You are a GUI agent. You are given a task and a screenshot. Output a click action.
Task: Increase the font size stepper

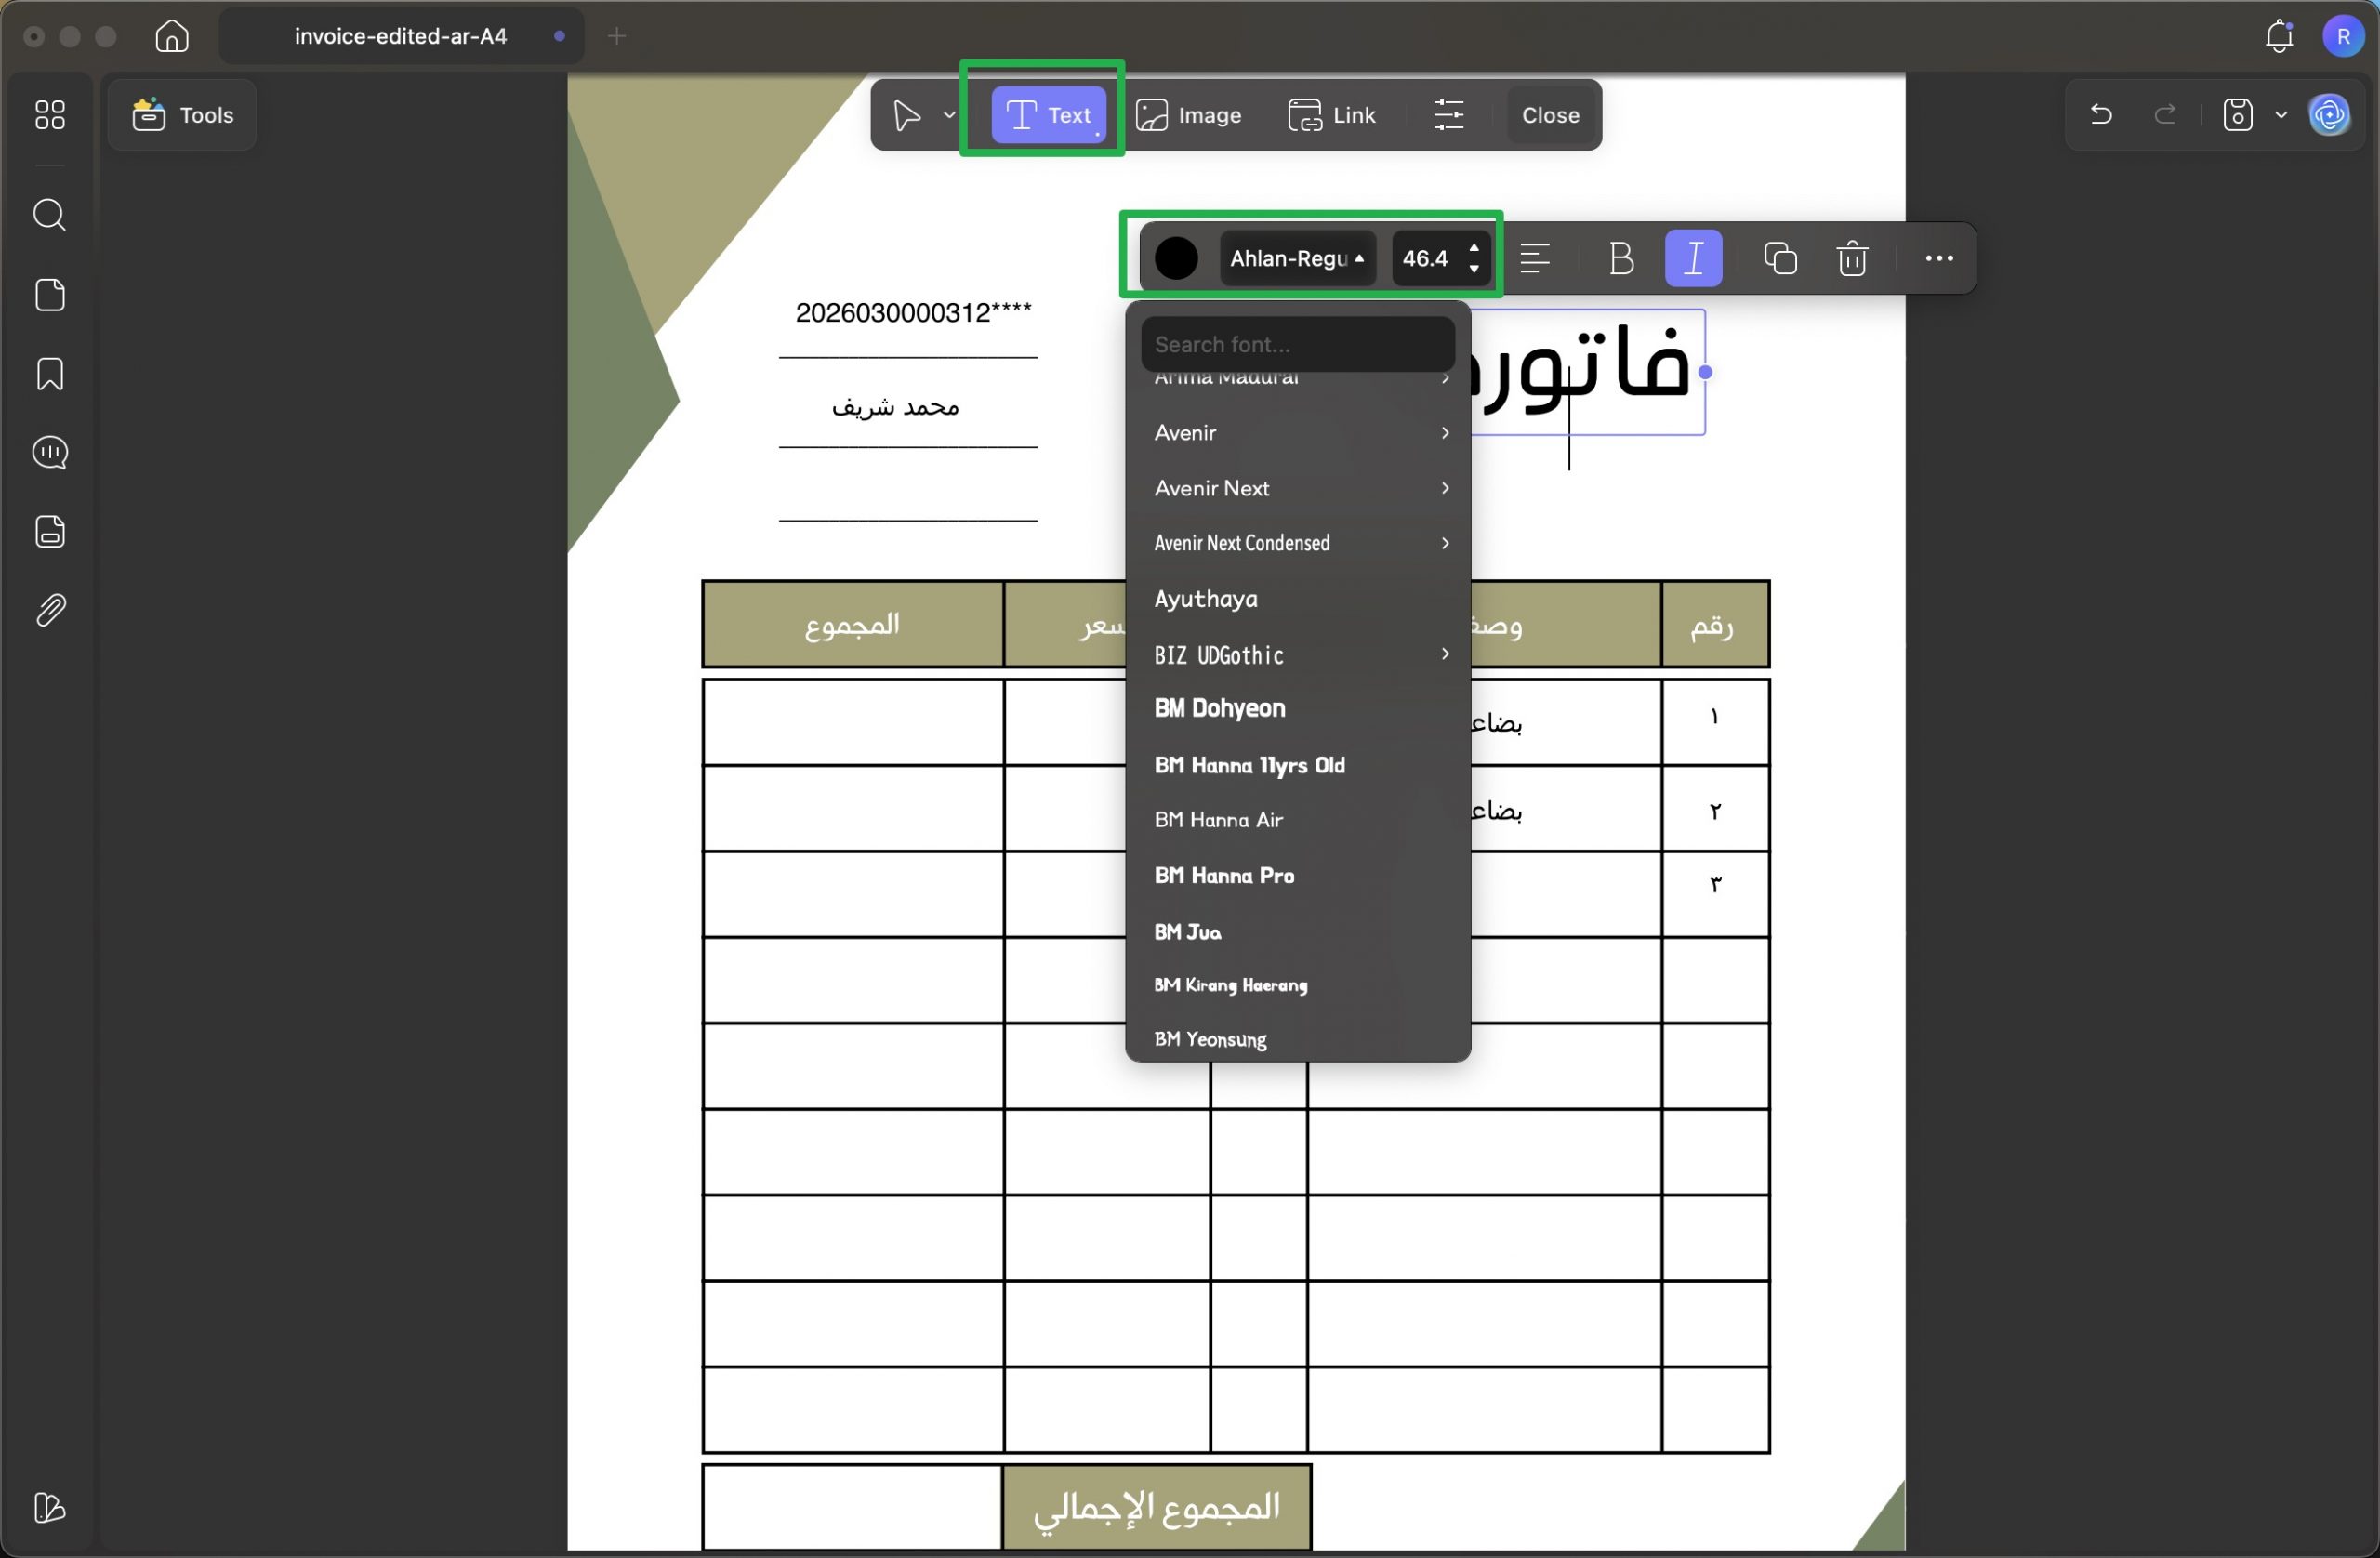coord(1473,248)
